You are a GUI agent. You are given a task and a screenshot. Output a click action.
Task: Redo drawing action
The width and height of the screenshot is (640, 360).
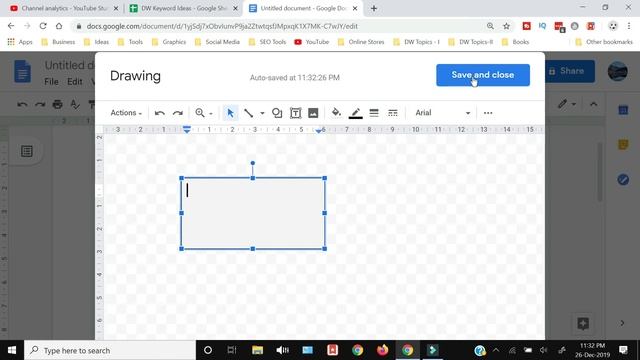178,113
